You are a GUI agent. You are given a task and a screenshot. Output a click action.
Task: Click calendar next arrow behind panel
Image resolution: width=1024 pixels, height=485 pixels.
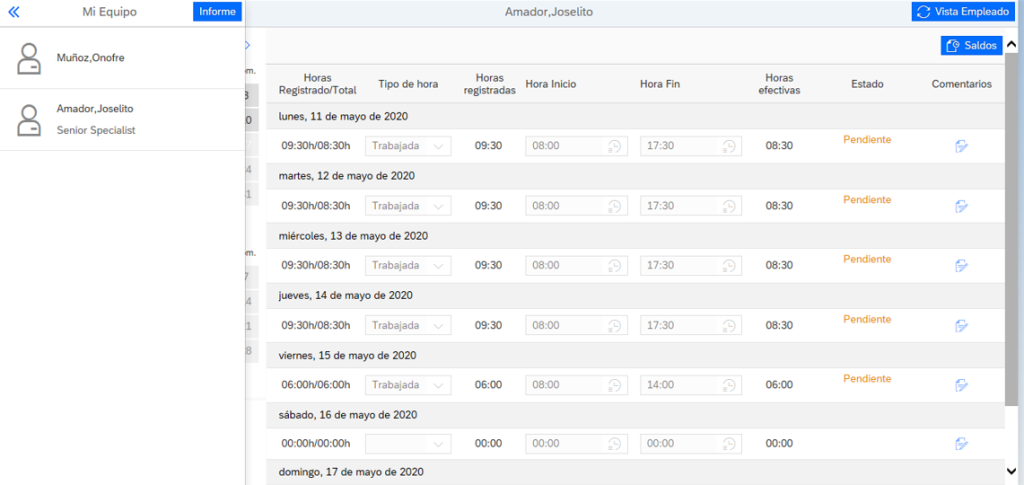248,45
